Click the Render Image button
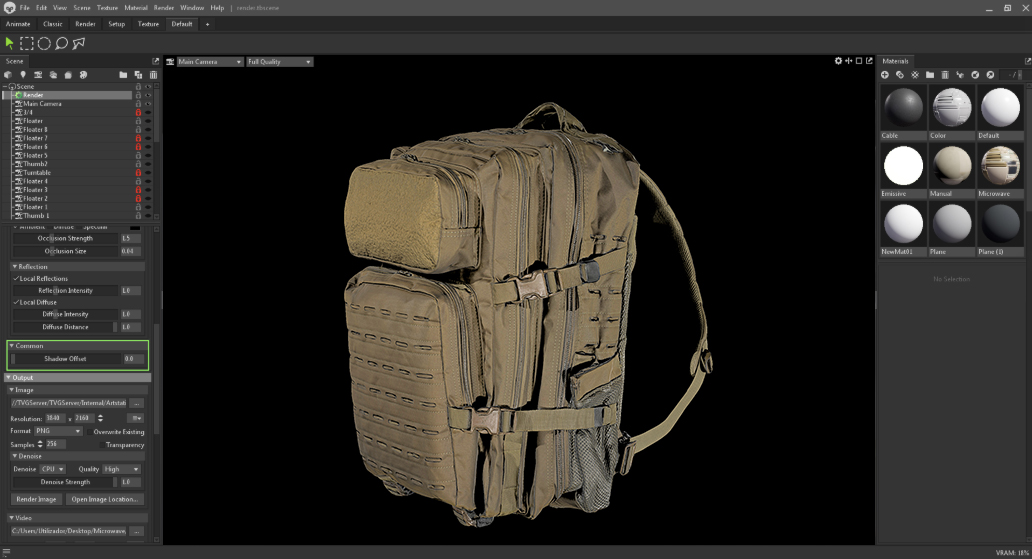The height and width of the screenshot is (559, 1032). [37, 499]
